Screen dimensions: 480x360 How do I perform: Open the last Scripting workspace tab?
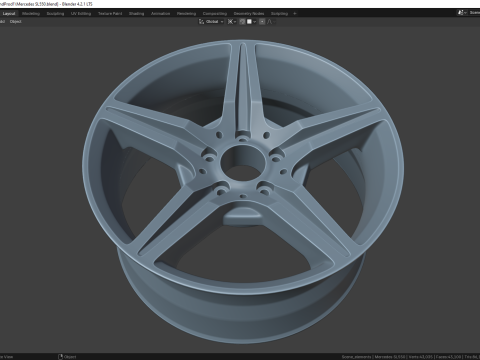pyautogui.click(x=279, y=14)
